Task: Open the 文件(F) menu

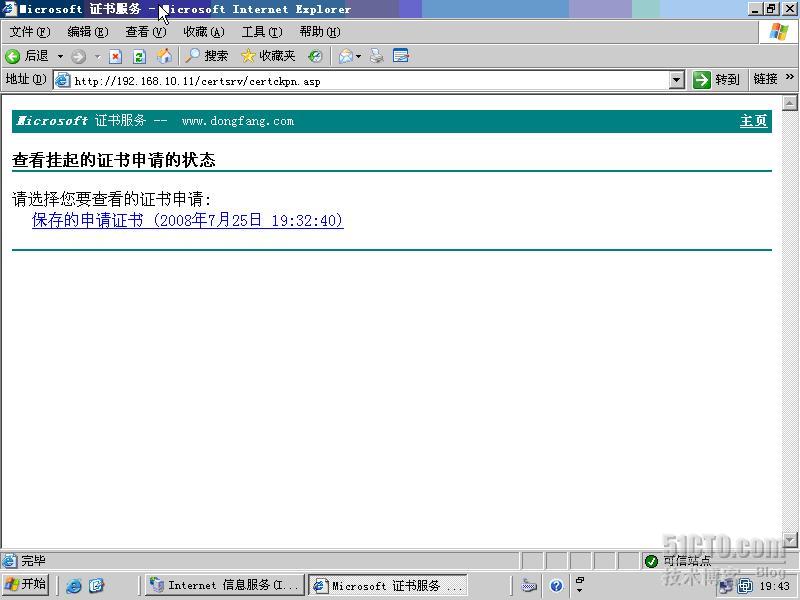Action: click(30, 32)
